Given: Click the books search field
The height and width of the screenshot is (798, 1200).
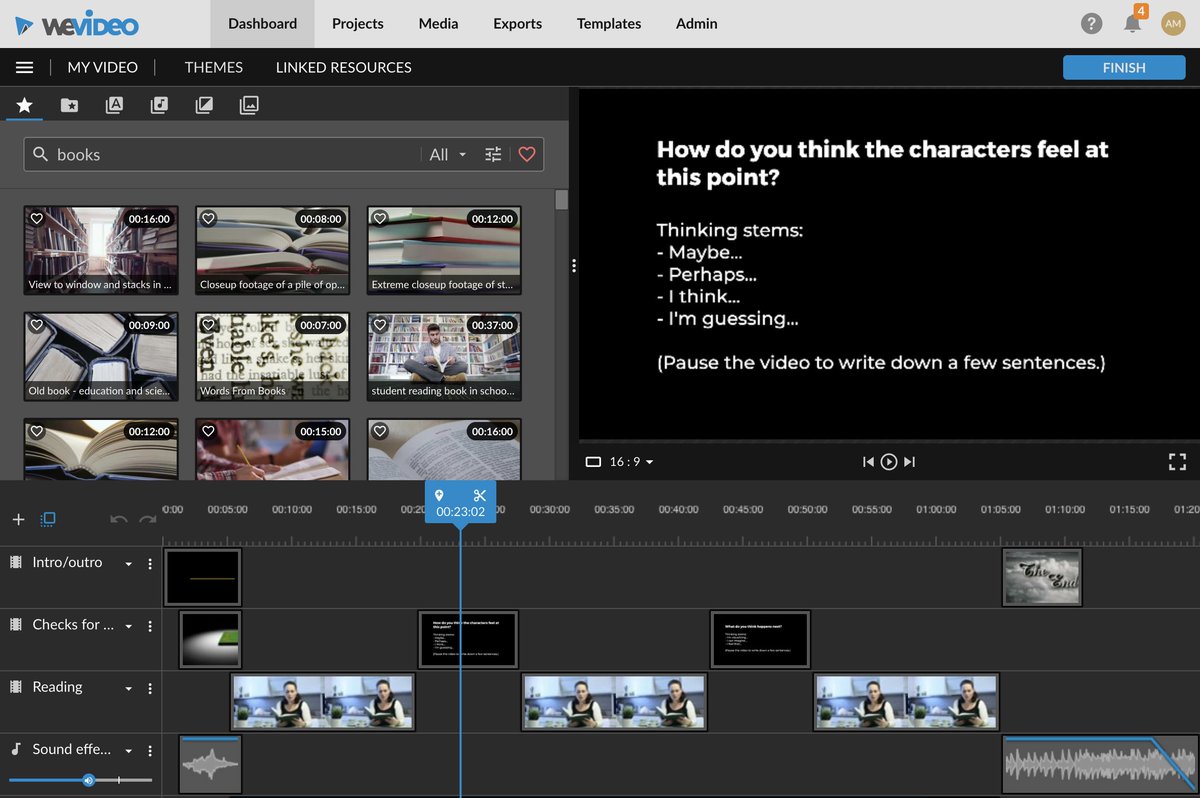Looking at the screenshot, I should 235,154.
